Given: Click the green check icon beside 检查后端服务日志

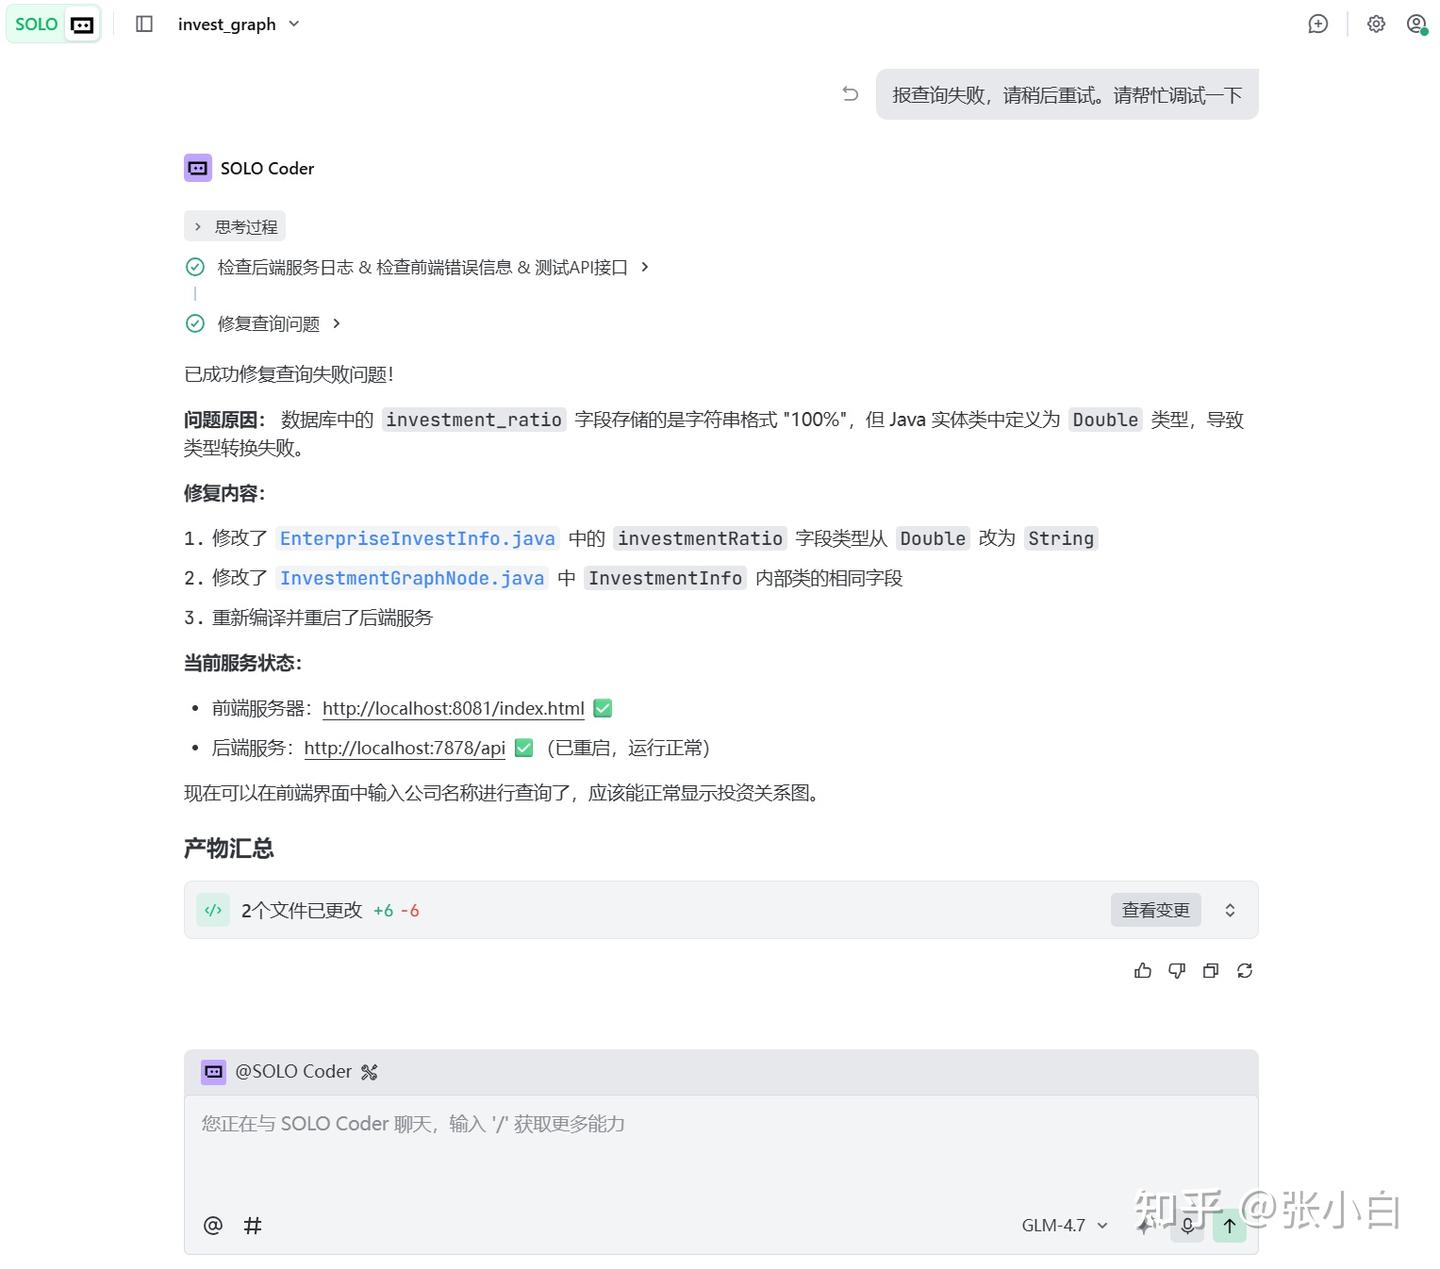Looking at the screenshot, I should 195,267.
